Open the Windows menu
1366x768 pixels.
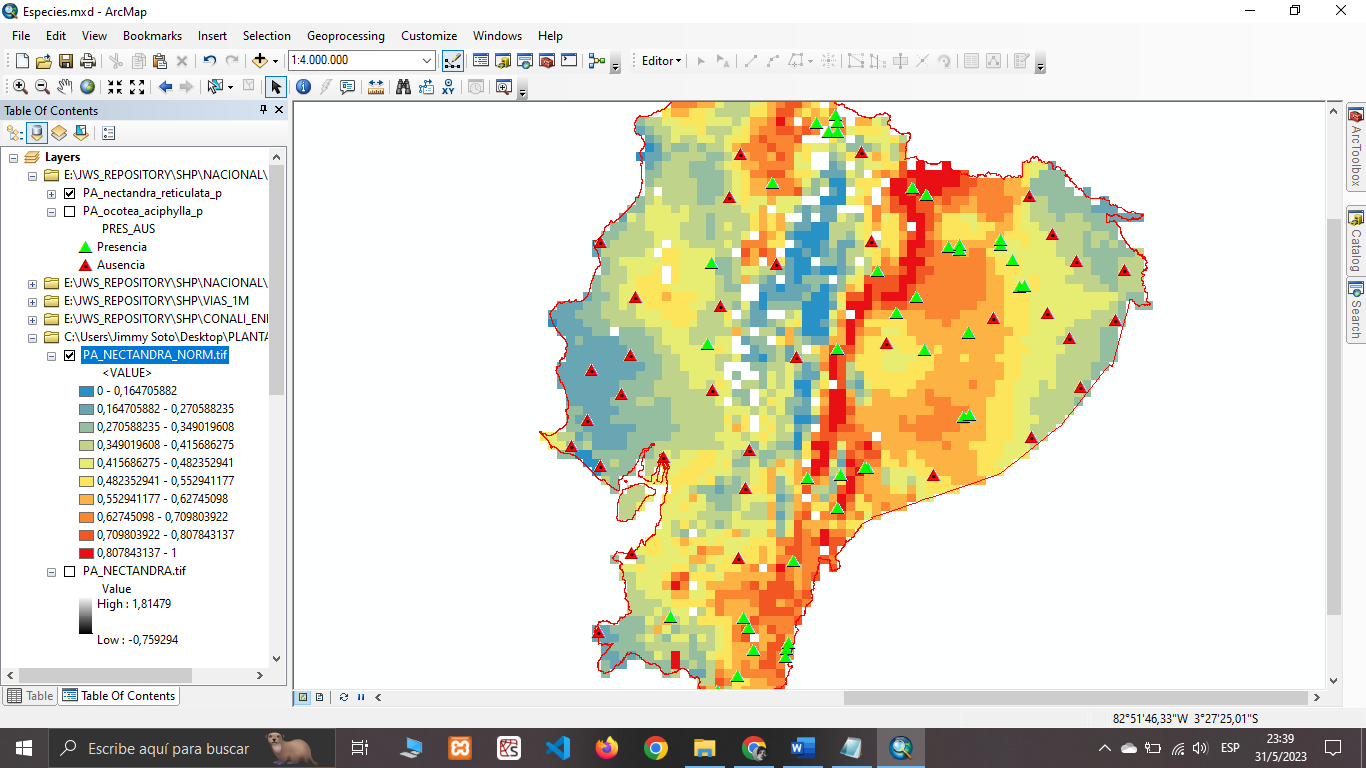pyautogui.click(x=497, y=35)
